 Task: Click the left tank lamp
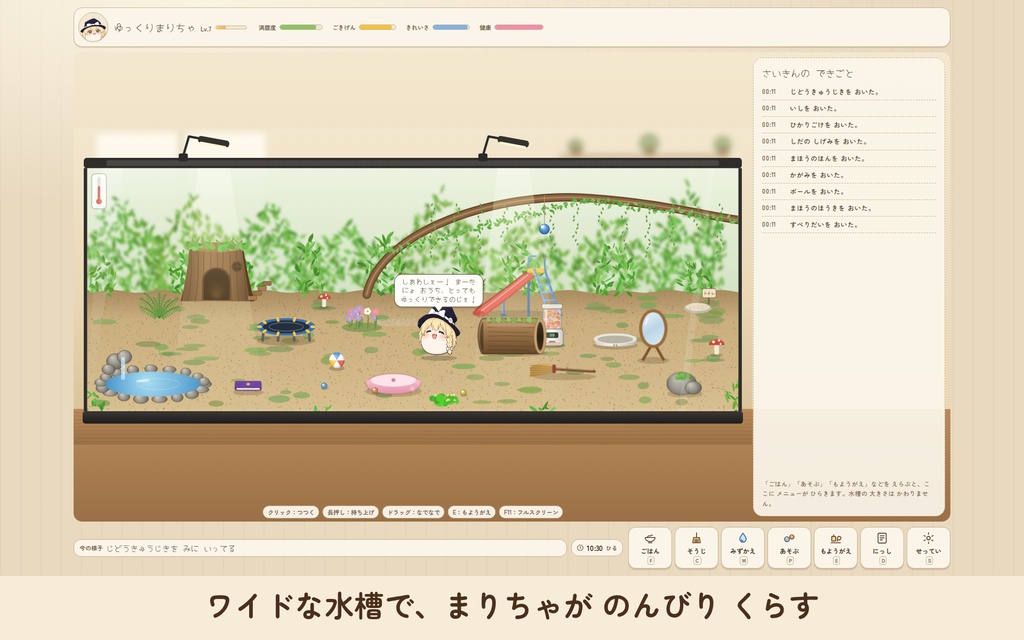(x=204, y=146)
